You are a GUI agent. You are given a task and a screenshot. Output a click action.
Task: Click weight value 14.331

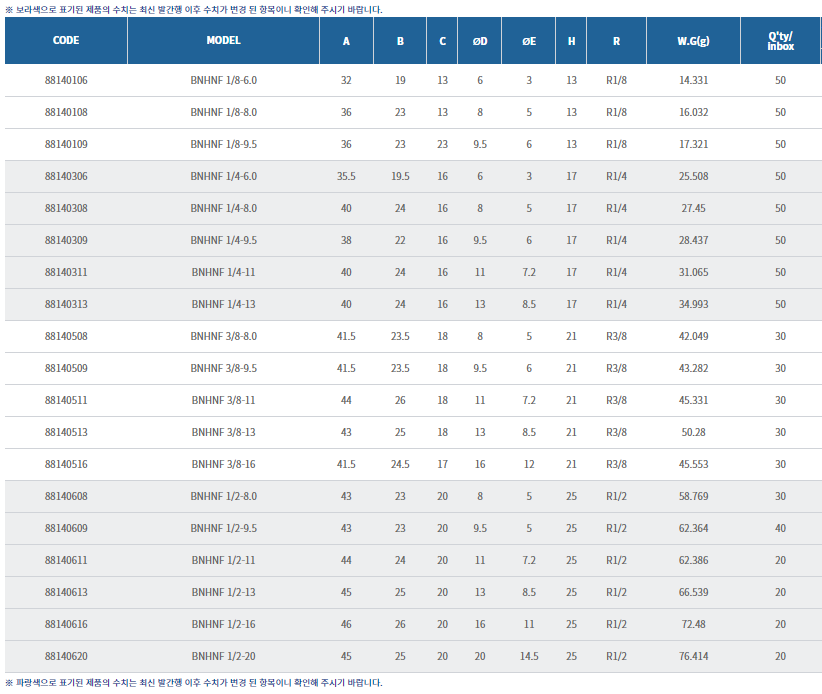tap(692, 80)
